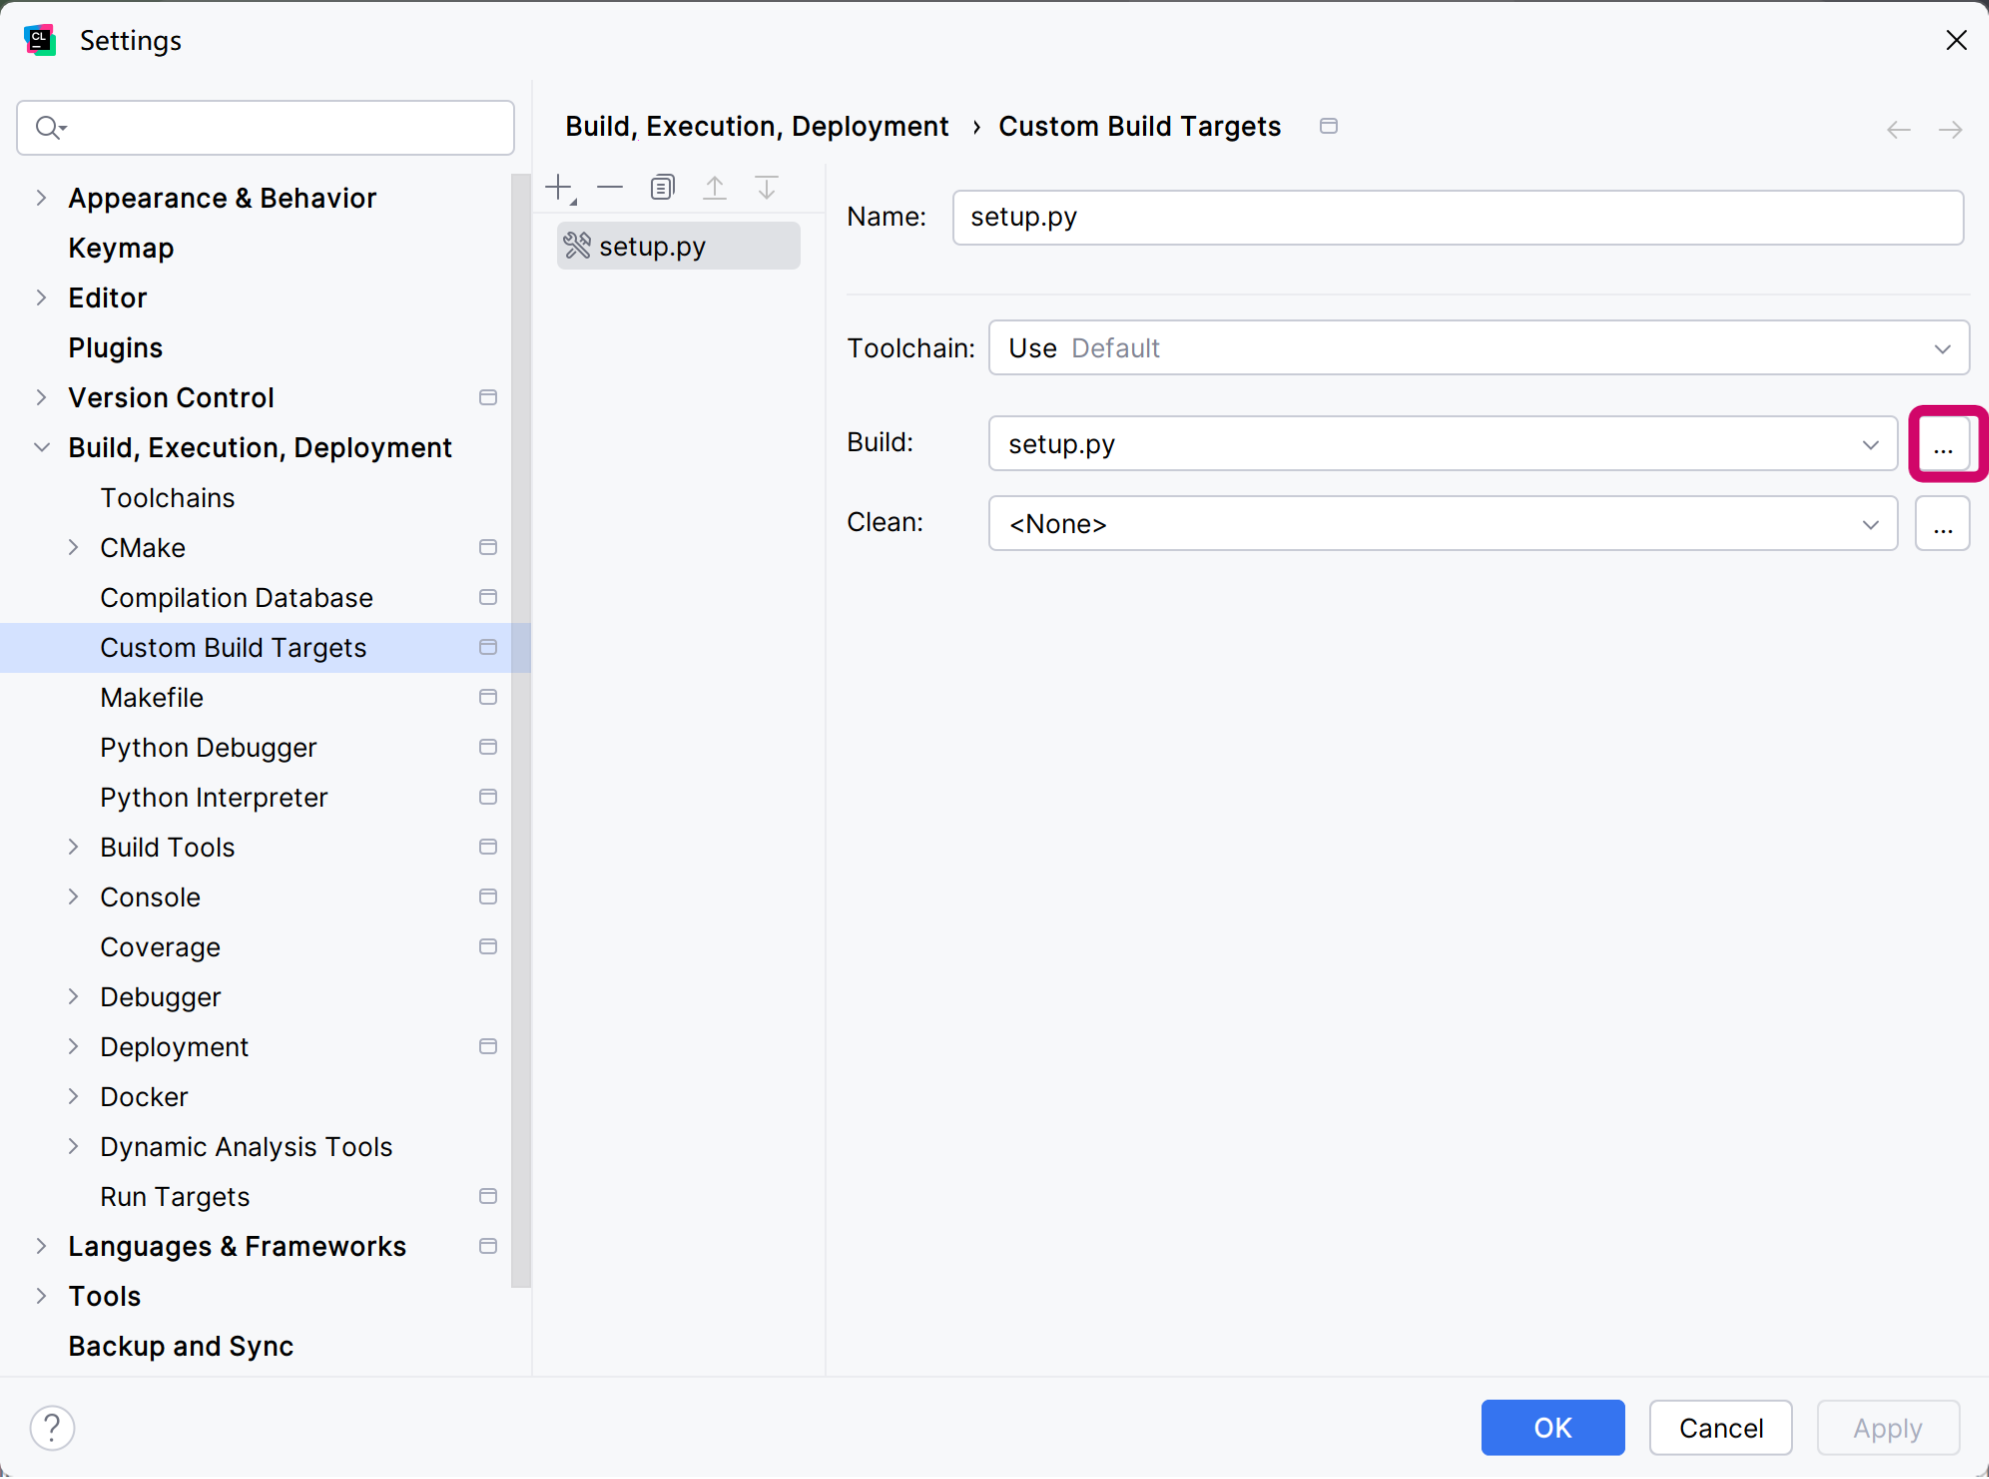
Task: Click the help question mark icon
Action: click(x=52, y=1427)
